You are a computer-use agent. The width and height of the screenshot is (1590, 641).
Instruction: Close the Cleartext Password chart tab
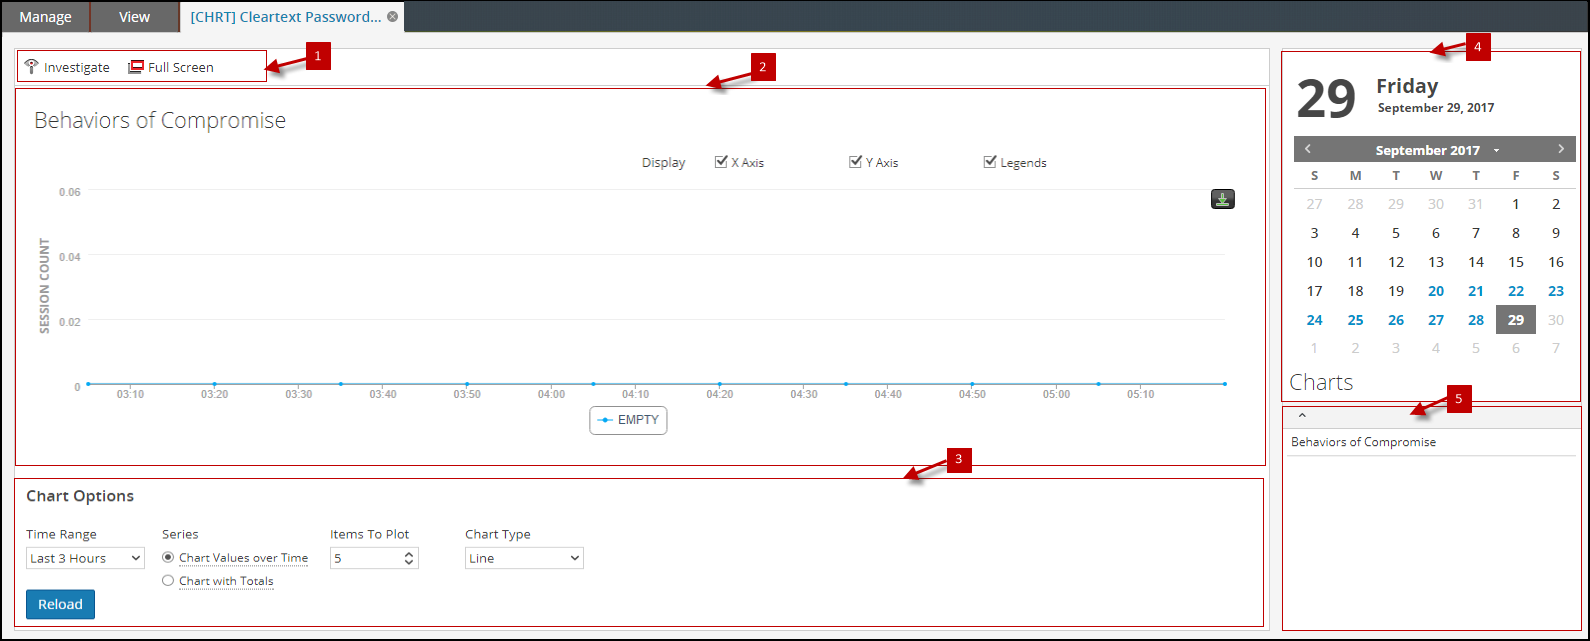click(x=393, y=17)
